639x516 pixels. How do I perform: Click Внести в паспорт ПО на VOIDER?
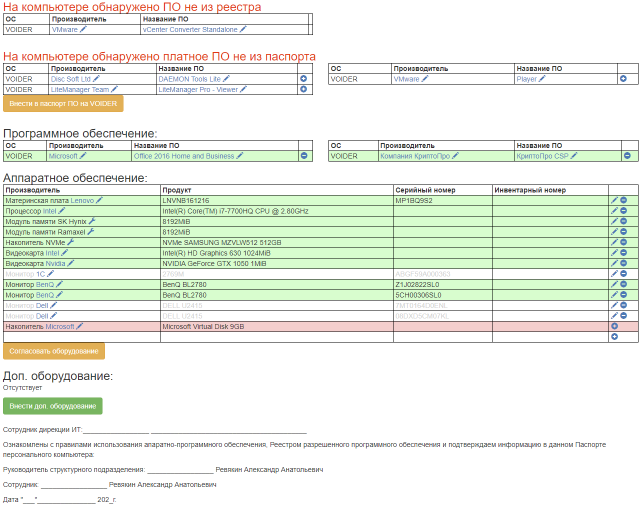(x=63, y=104)
